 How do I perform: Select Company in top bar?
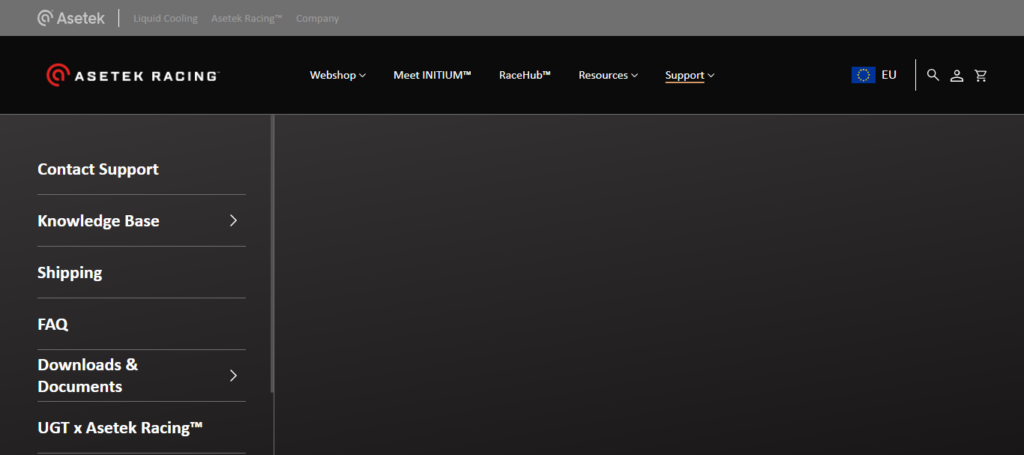(317, 18)
